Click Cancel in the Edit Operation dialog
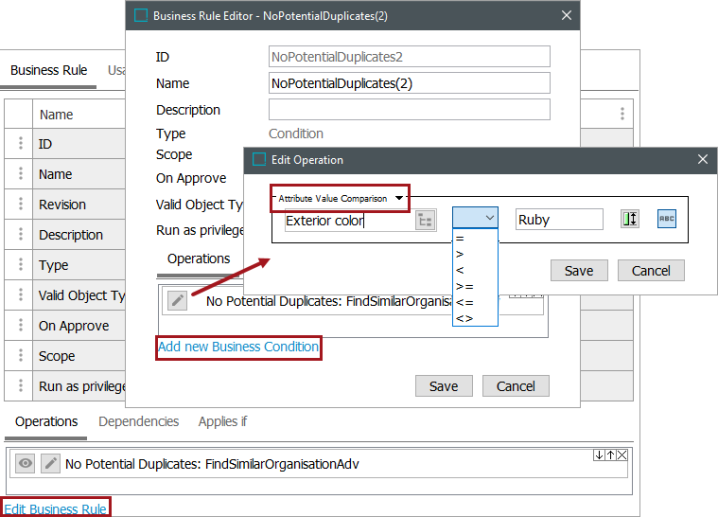 point(651,271)
